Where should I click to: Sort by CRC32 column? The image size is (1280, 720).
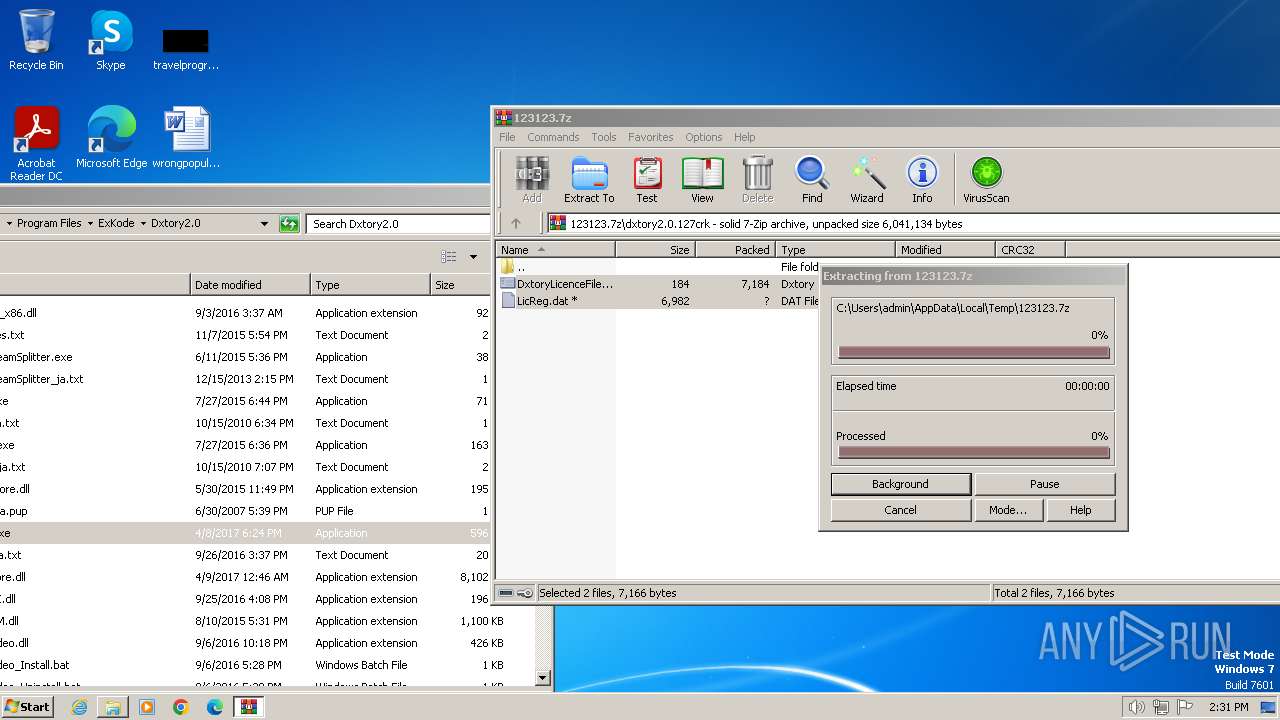tap(1030, 250)
